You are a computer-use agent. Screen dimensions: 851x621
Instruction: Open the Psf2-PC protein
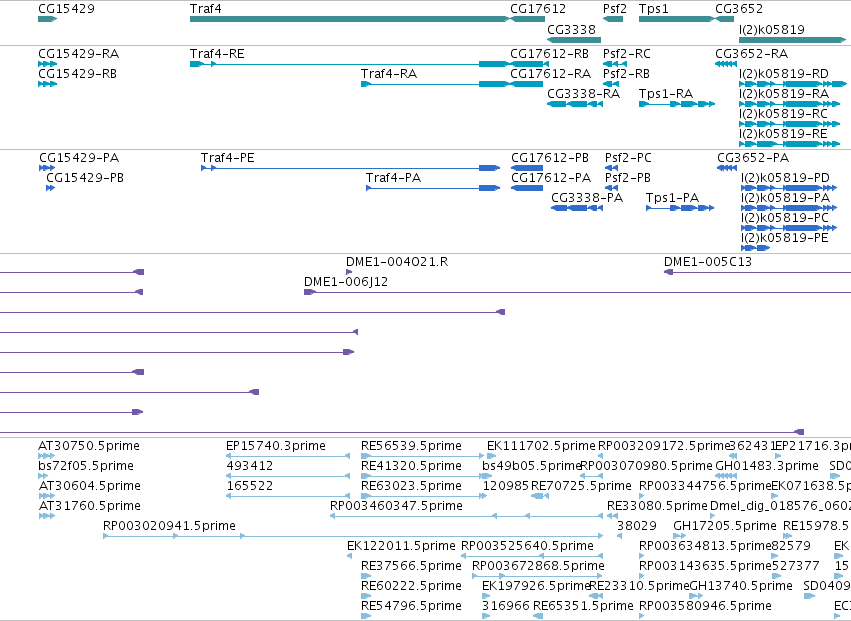(x=612, y=168)
